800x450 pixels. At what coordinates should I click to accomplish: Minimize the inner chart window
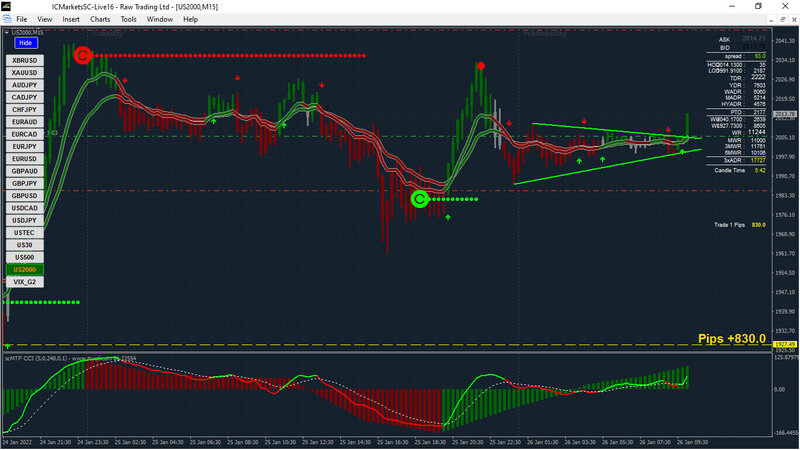[771, 19]
